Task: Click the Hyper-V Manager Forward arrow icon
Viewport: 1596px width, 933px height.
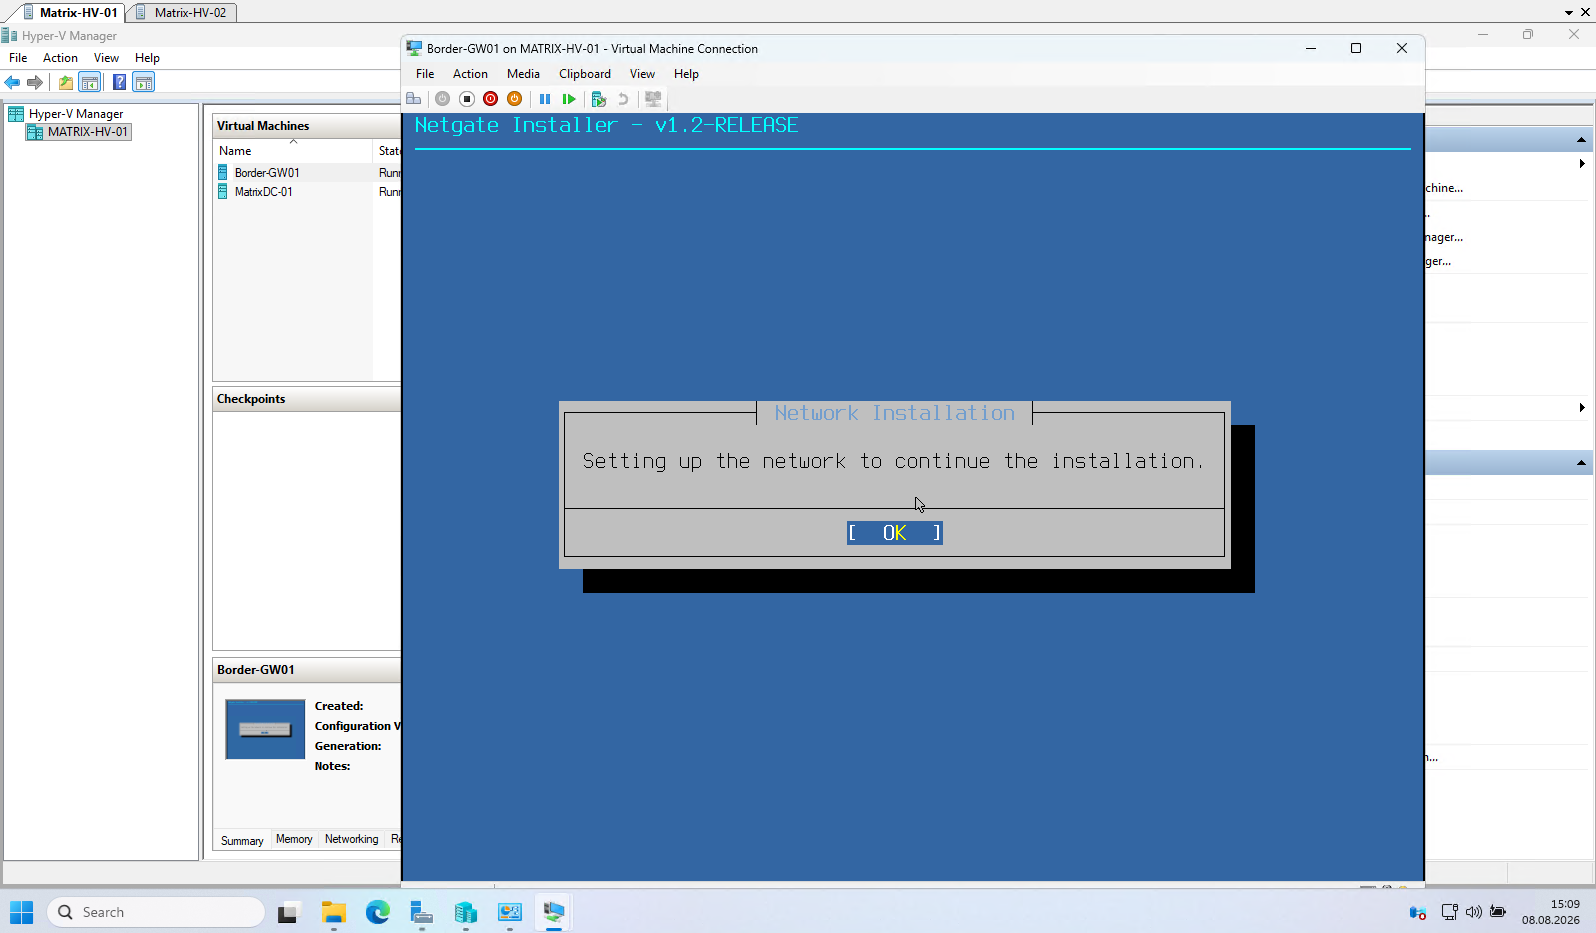Action: 35,82
